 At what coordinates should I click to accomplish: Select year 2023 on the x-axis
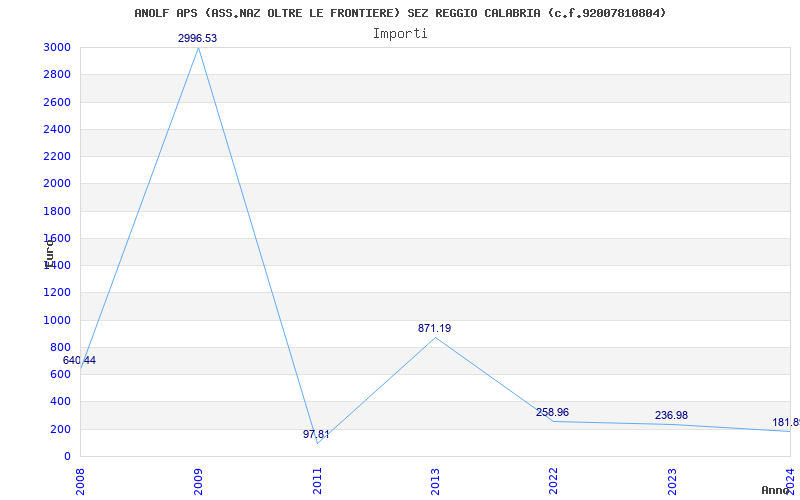tap(672, 480)
